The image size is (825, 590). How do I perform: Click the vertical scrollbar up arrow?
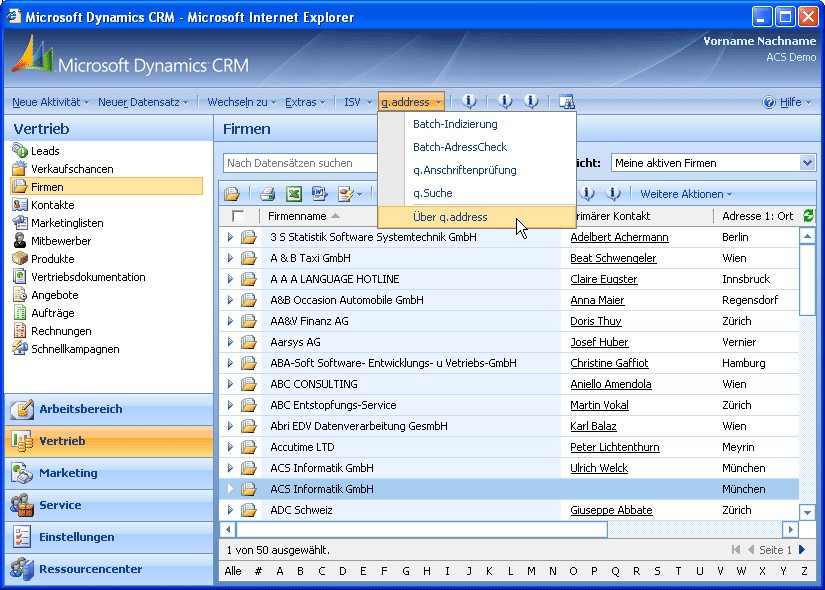pos(807,236)
